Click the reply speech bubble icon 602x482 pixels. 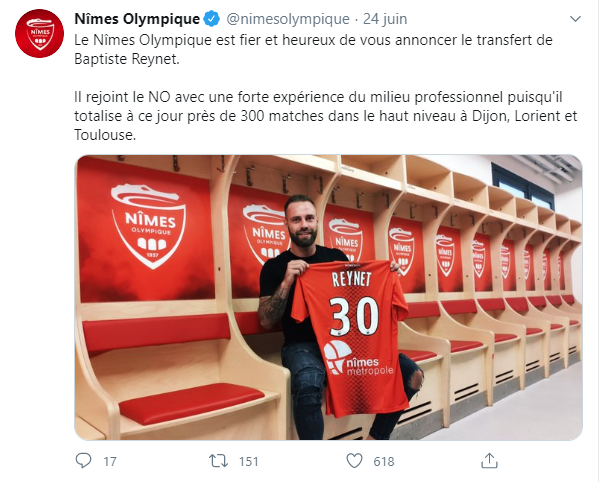(84, 461)
